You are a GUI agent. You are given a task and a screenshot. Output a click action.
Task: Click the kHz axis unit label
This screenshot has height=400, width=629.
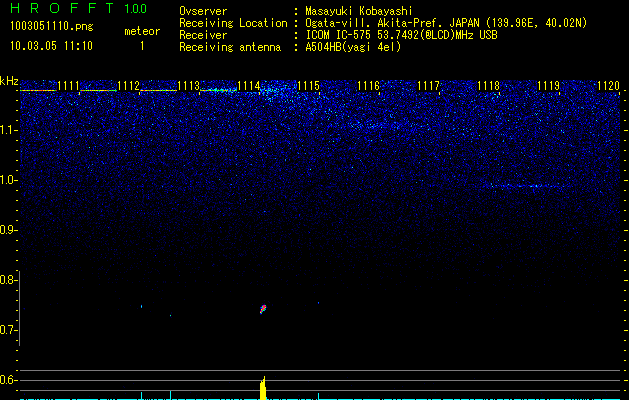pyautogui.click(x=9, y=81)
